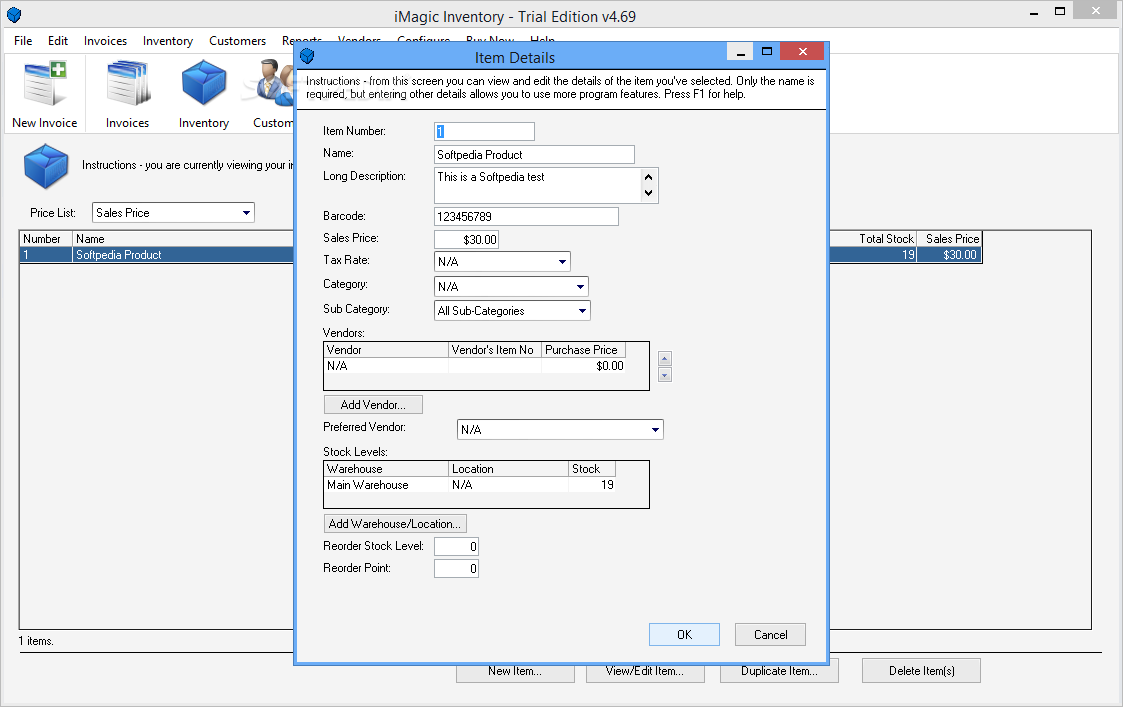Expand the Tax Rate dropdown
The width and height of the screenshot is (1123, 707).
pyautogui.click(x=562, y=261)
